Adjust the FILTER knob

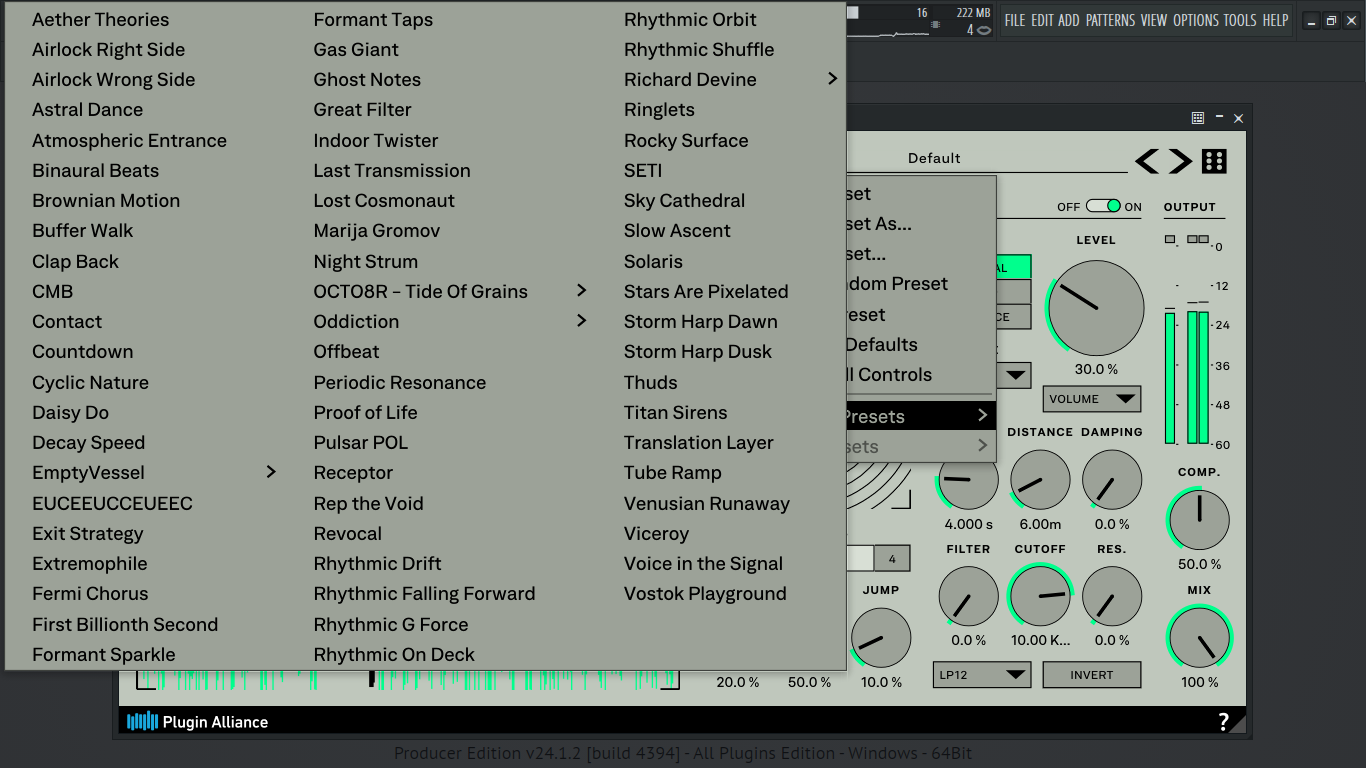coord(968,596)
